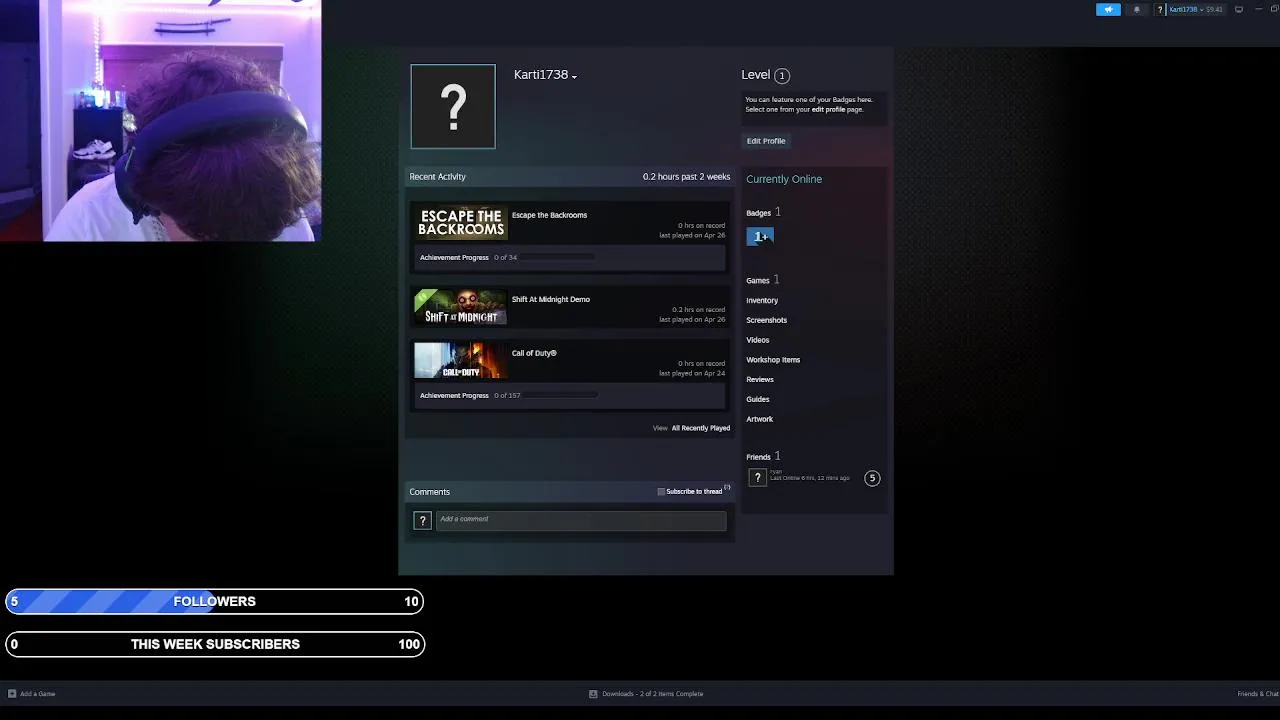Click the Currently Online status text
Image resolution: width=1280 pixels, height=720 pixels.
[784, 179]
